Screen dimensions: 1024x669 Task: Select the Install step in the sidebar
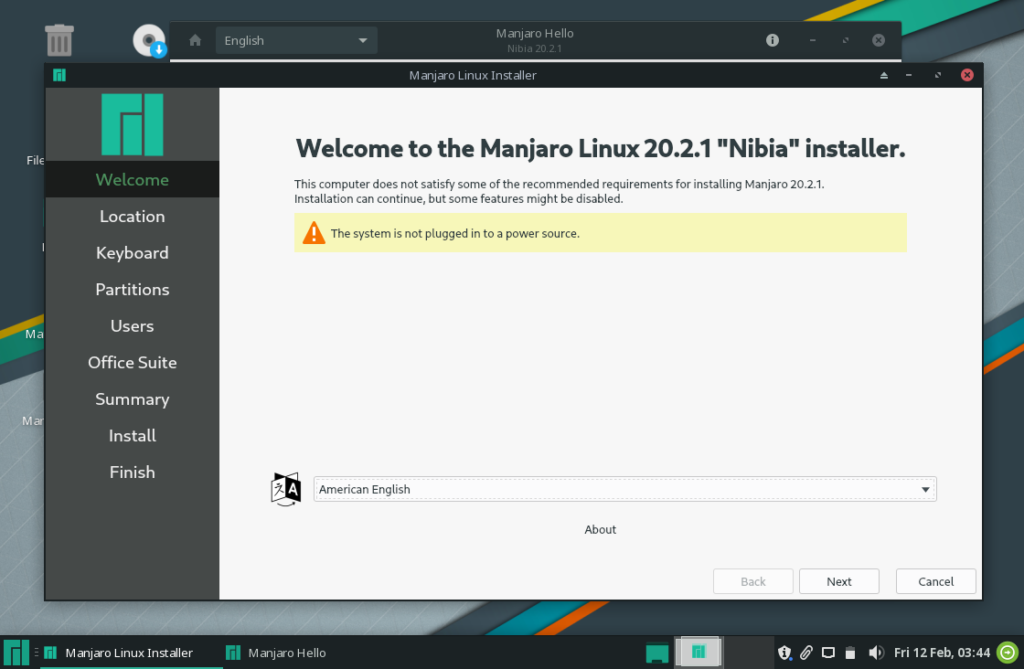click(133, 436)
